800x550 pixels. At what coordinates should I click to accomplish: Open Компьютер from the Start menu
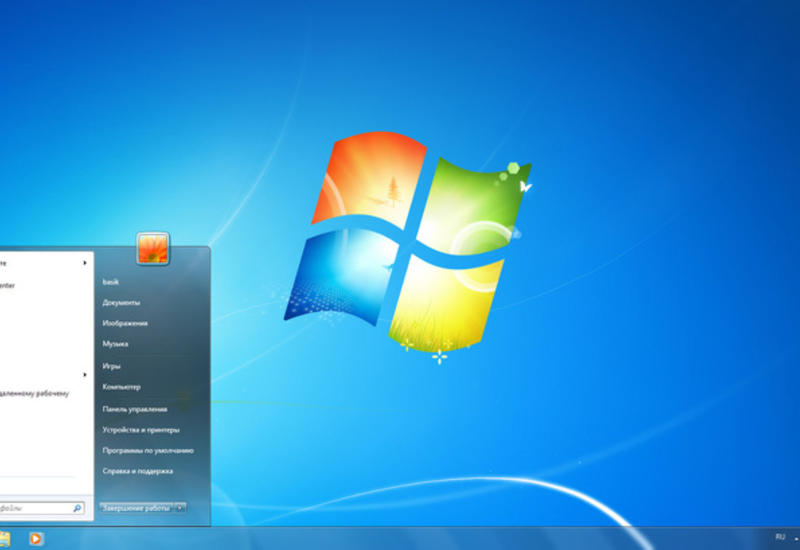[121, 387]
